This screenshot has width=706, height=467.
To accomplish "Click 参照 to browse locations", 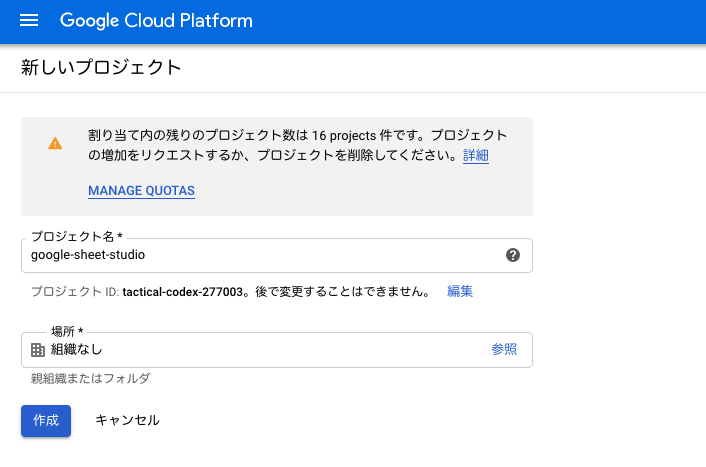I will 504,349.
